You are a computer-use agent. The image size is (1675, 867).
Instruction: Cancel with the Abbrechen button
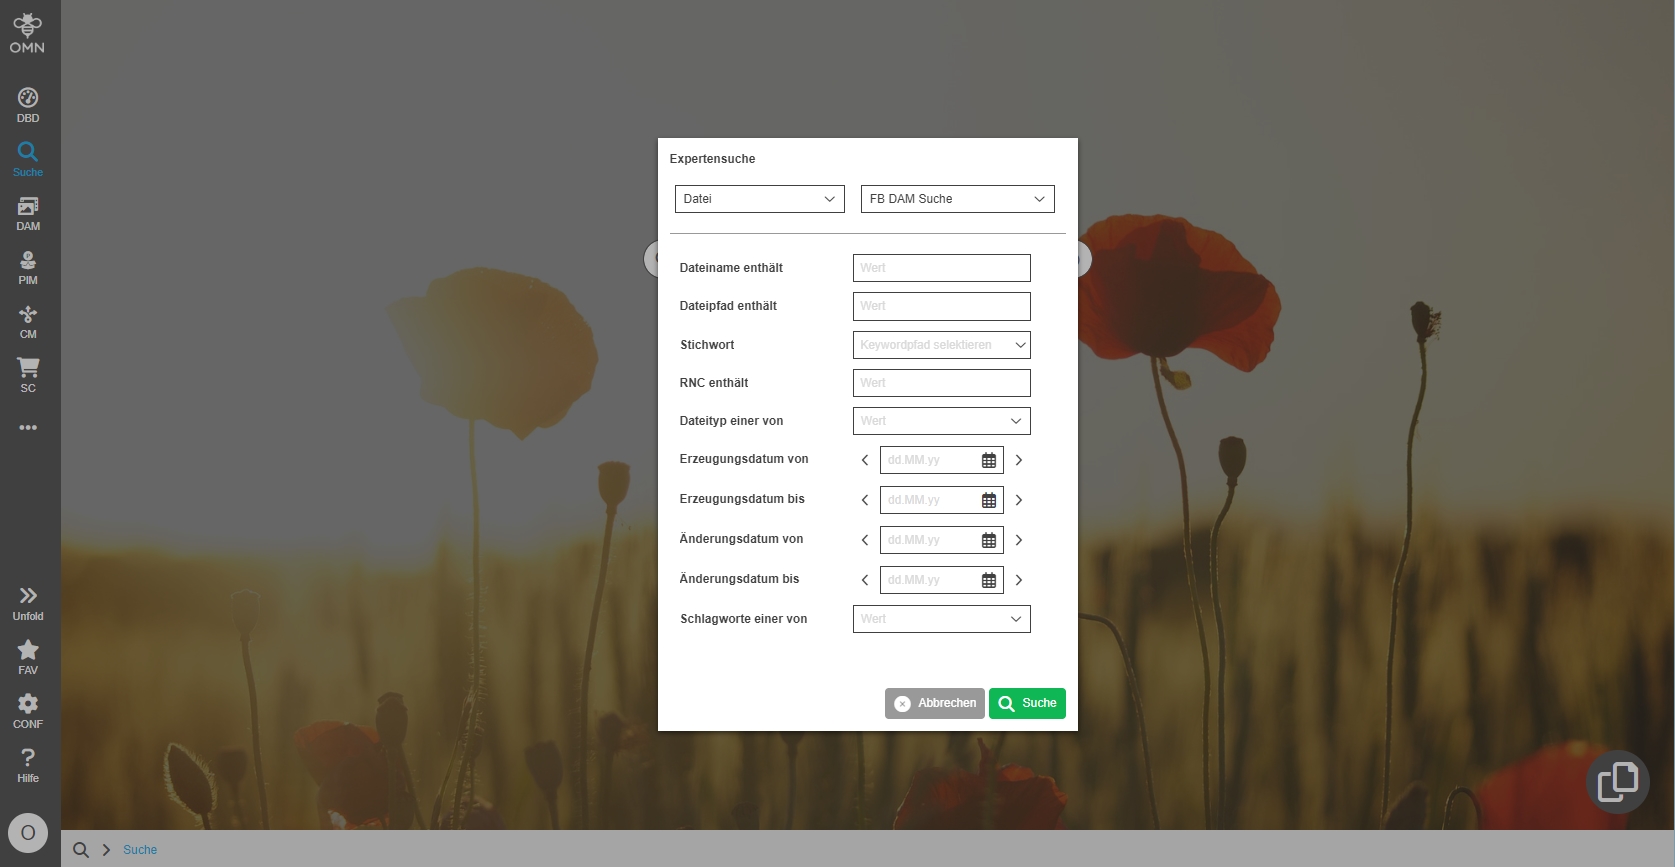point(935,703)
